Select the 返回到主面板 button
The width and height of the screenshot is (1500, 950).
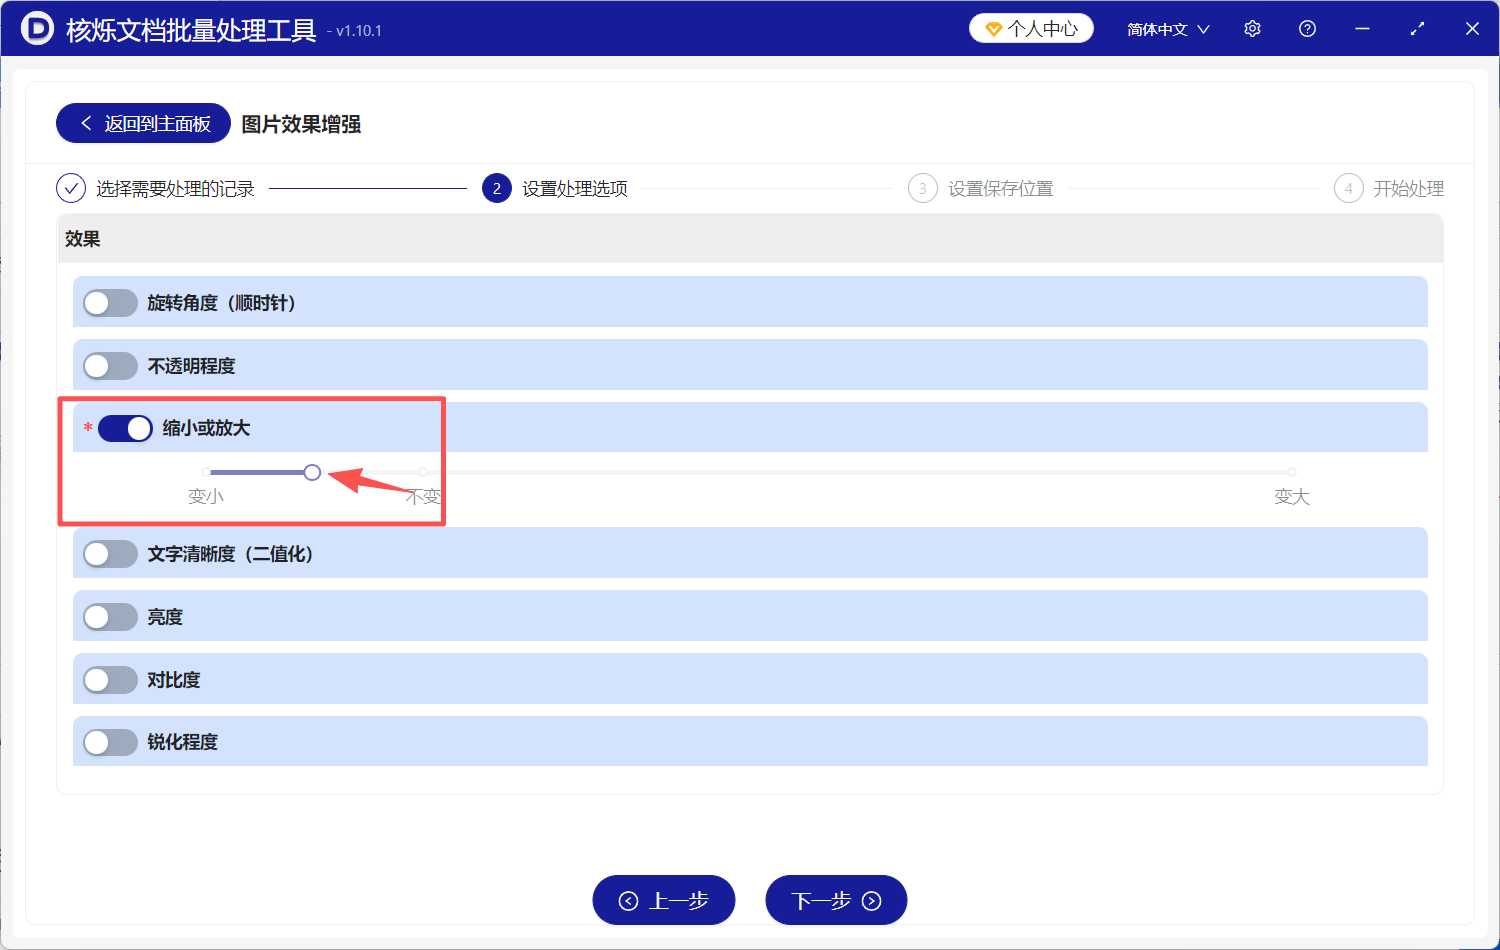click(143, 122)
